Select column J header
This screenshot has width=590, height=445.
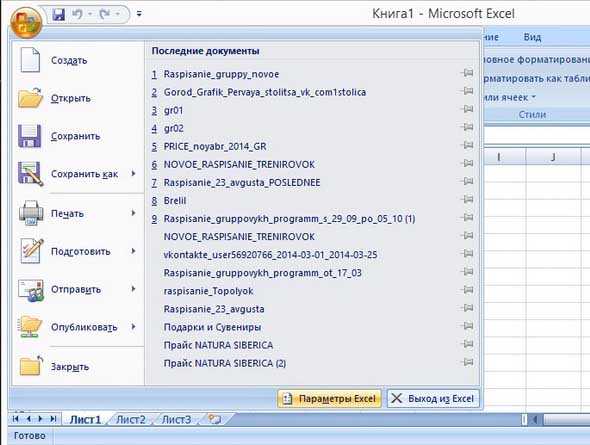point(553,157)
